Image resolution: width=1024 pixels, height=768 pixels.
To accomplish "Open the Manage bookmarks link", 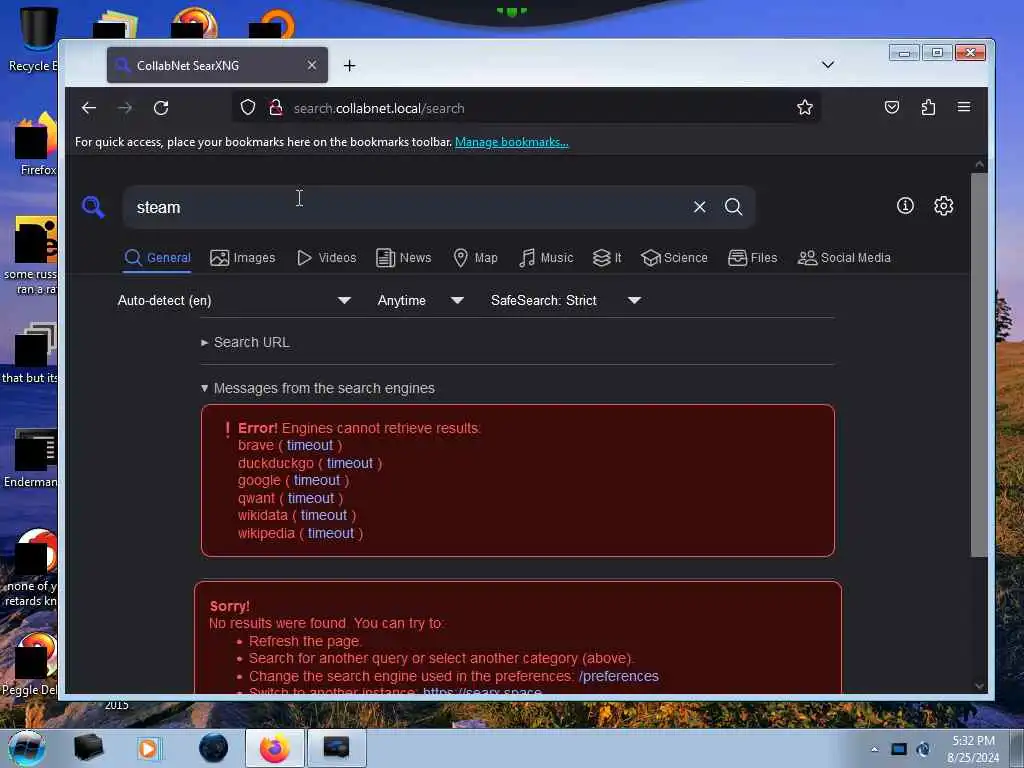I will [511, 142].
